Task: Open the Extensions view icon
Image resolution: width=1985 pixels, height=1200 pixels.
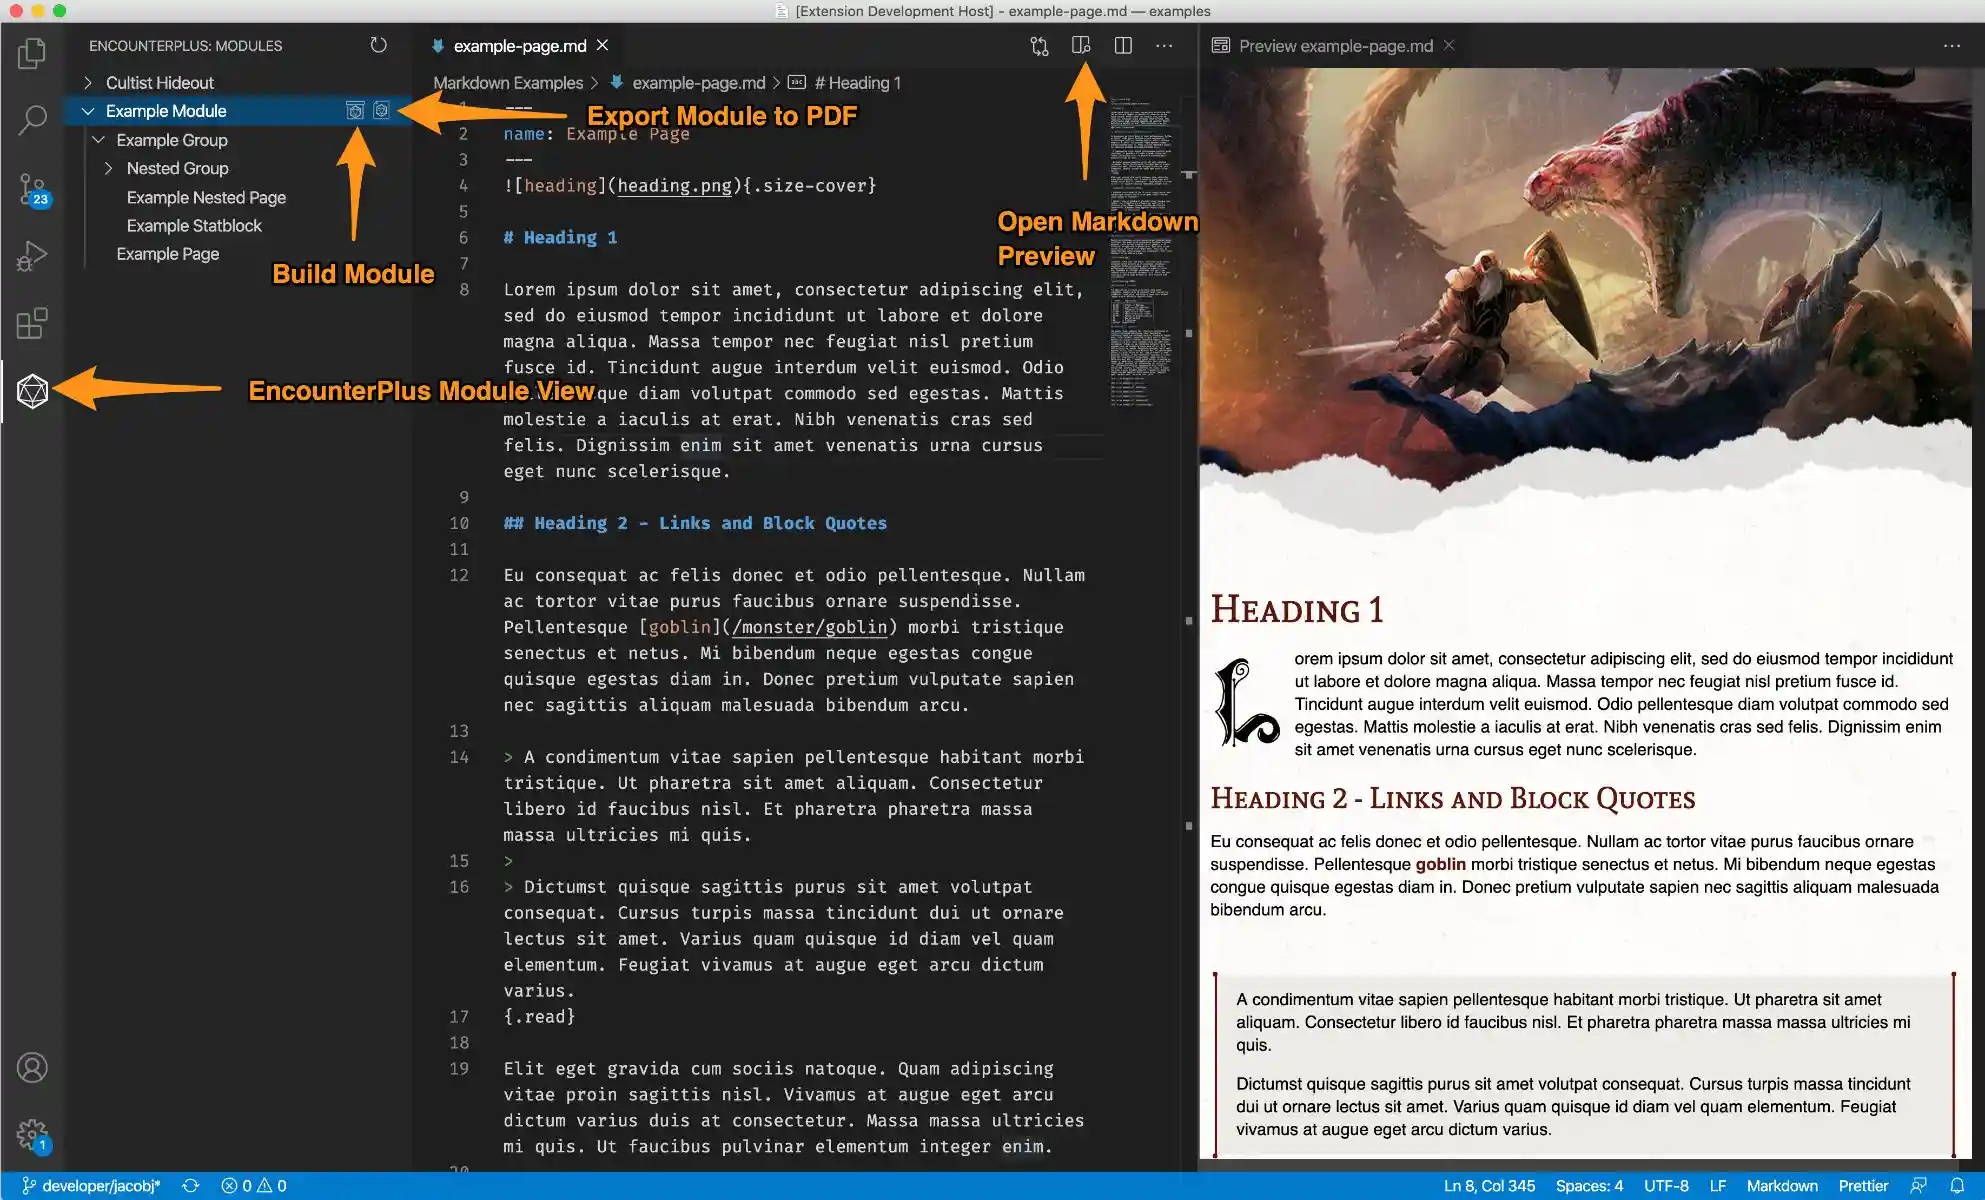Action: [31, 323]
